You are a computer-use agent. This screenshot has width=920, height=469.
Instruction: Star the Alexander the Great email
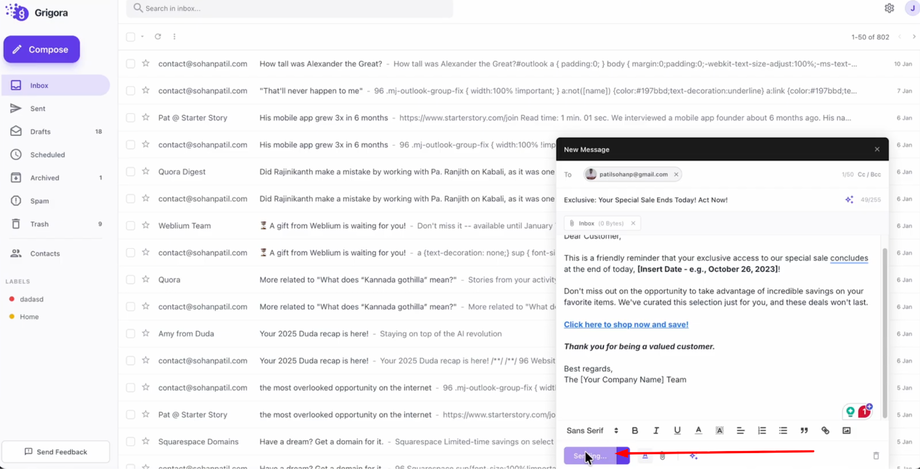pos(146,63)
